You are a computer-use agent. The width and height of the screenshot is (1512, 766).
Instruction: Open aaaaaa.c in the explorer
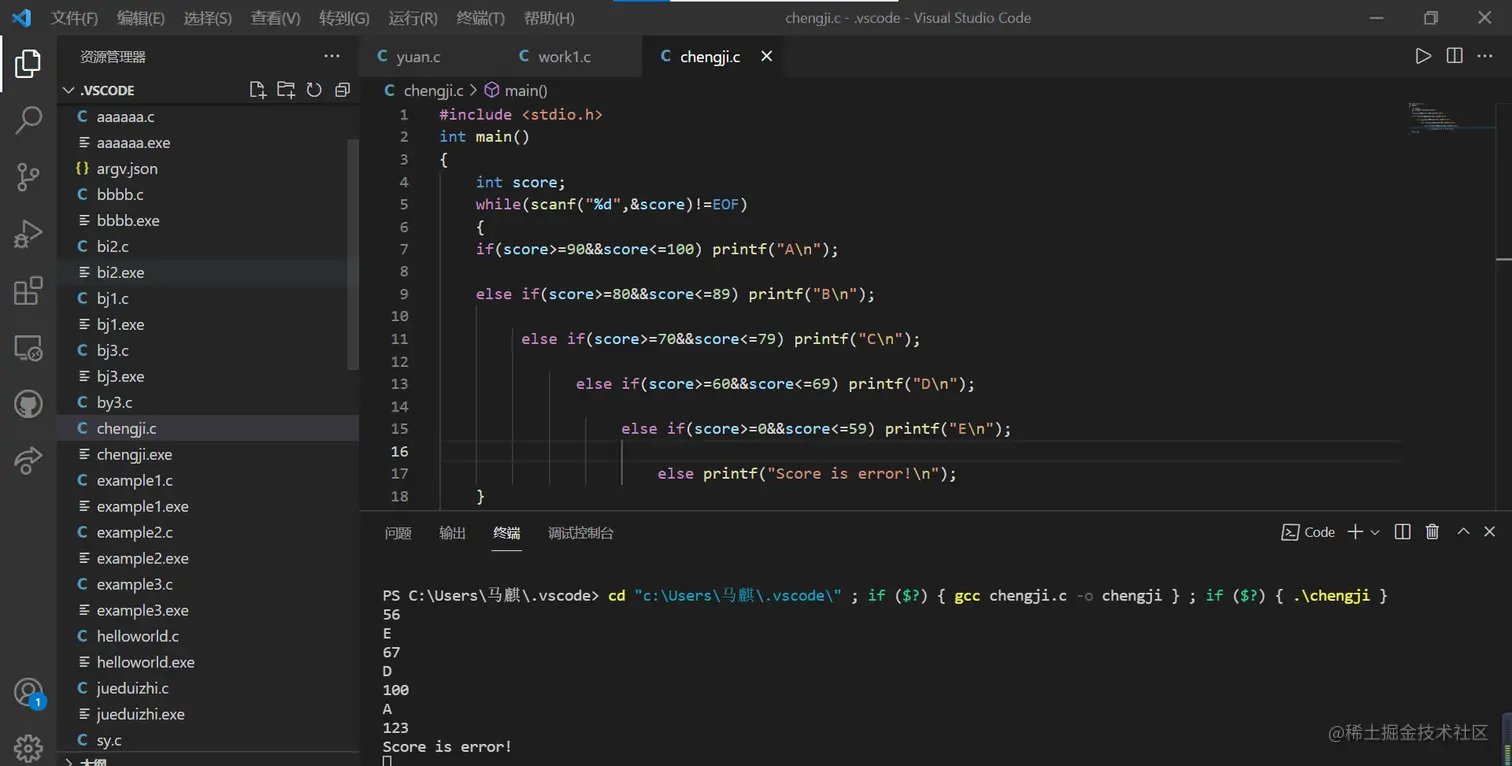coord(208,117)
